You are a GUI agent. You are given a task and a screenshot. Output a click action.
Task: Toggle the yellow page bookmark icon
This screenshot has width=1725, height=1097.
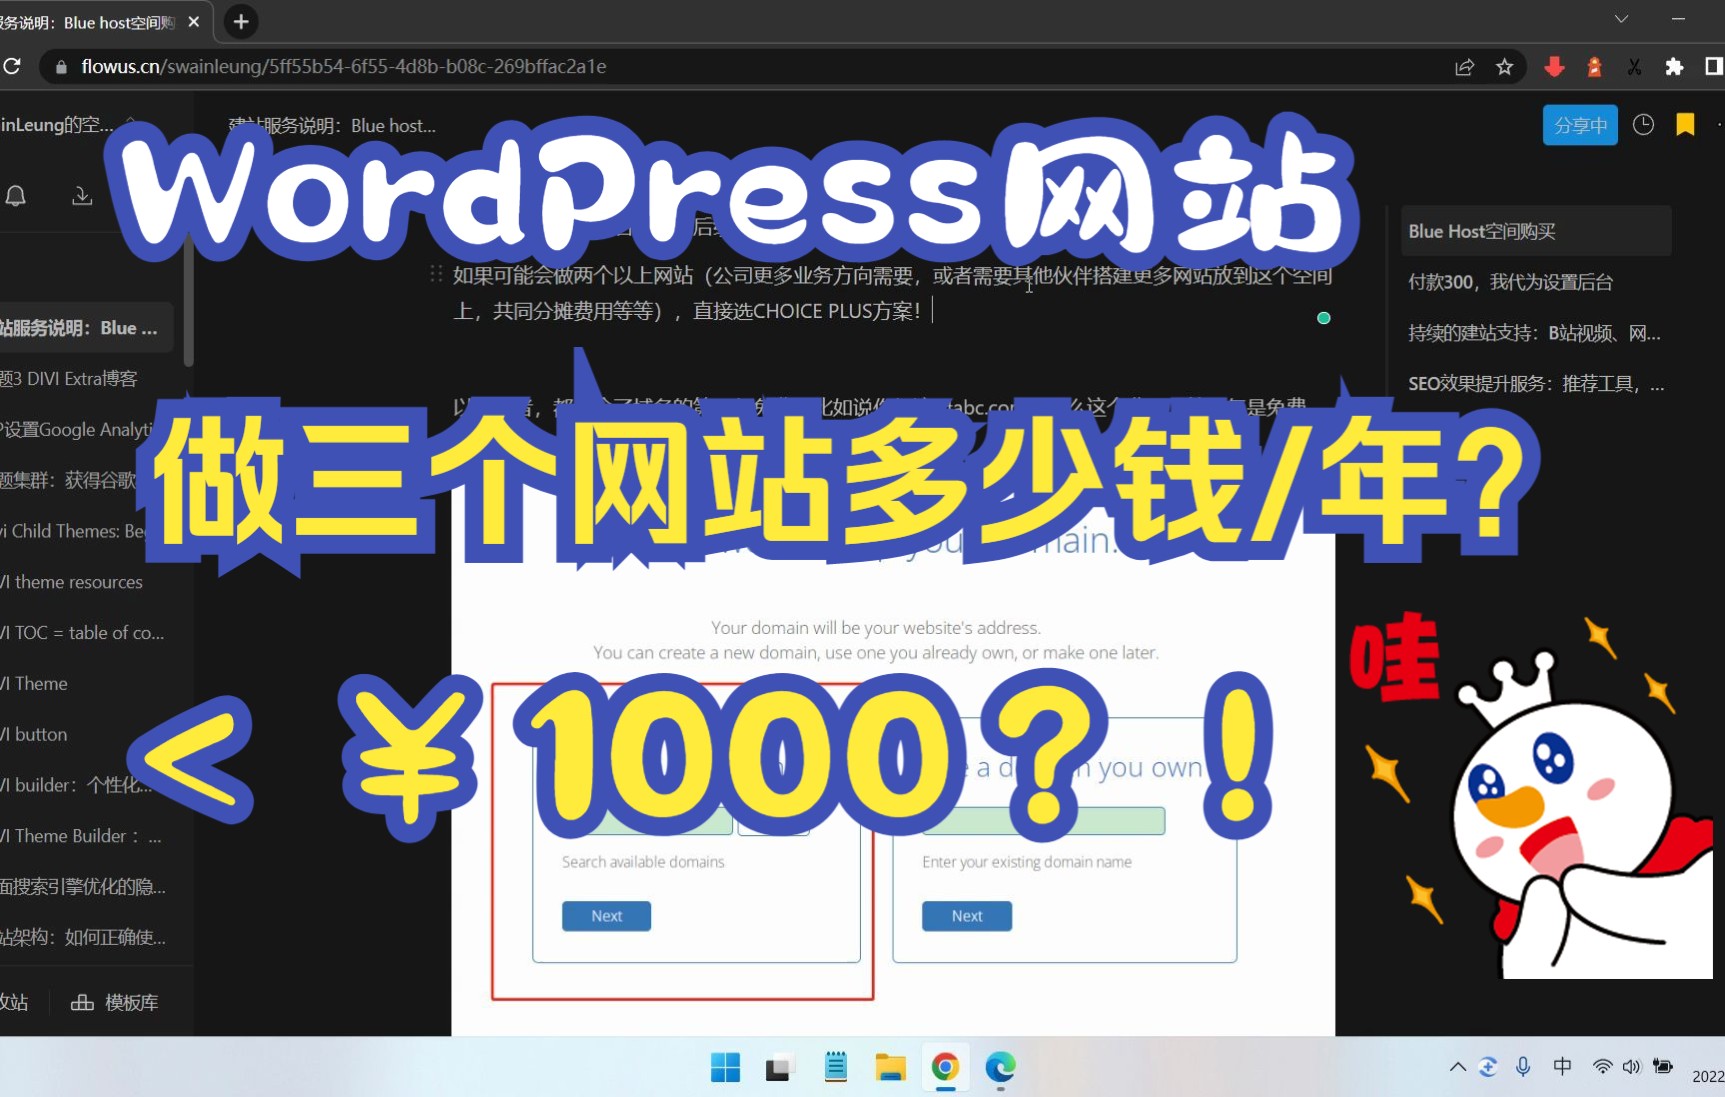pyautogui.click(x=1684, y=125)
